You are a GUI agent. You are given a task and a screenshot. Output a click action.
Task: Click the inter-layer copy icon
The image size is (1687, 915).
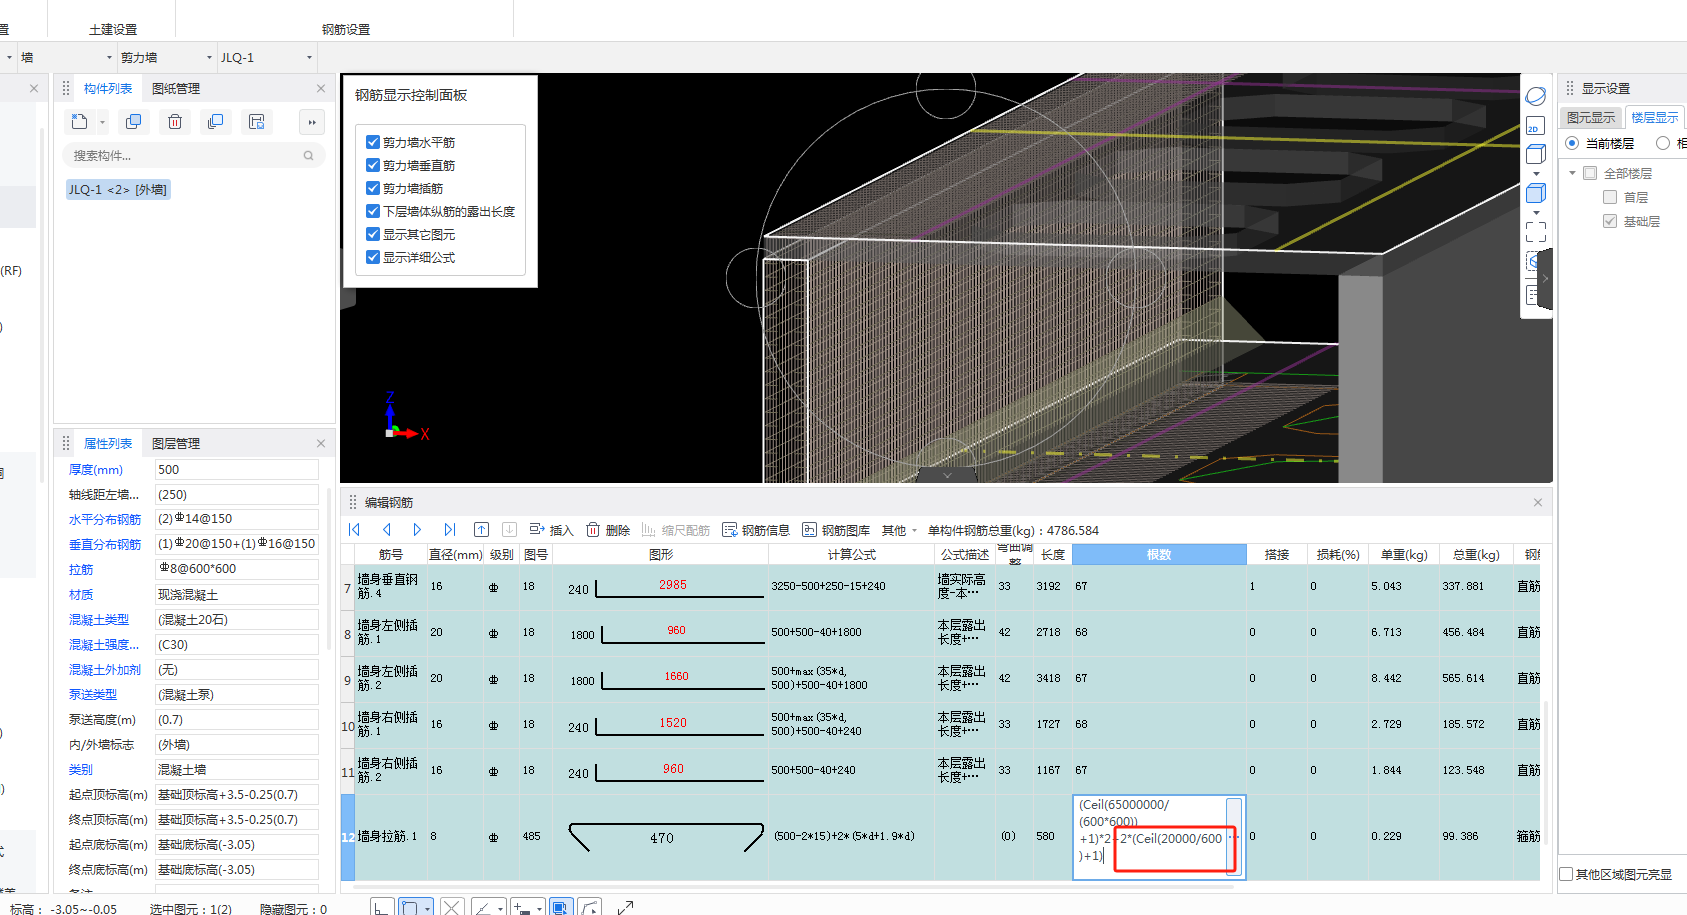point(215,122)
